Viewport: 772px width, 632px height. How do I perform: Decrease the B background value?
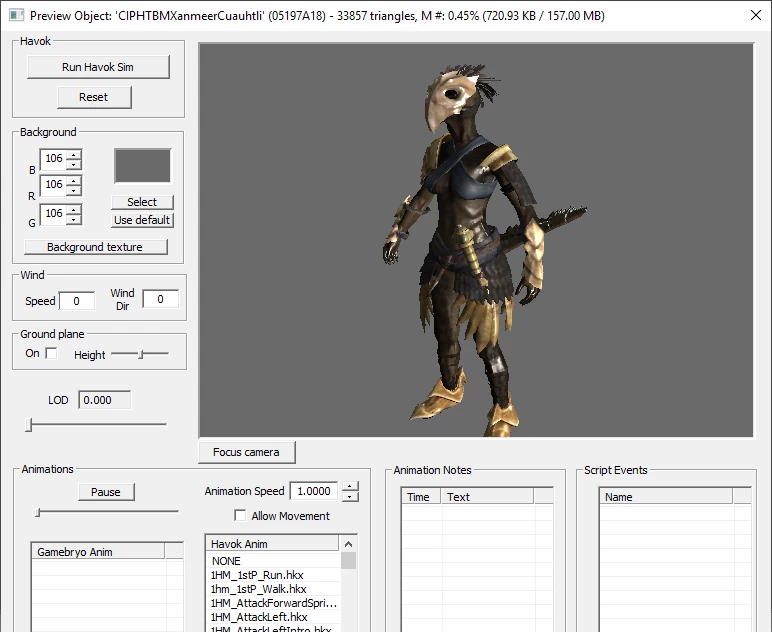click(74, 164)
